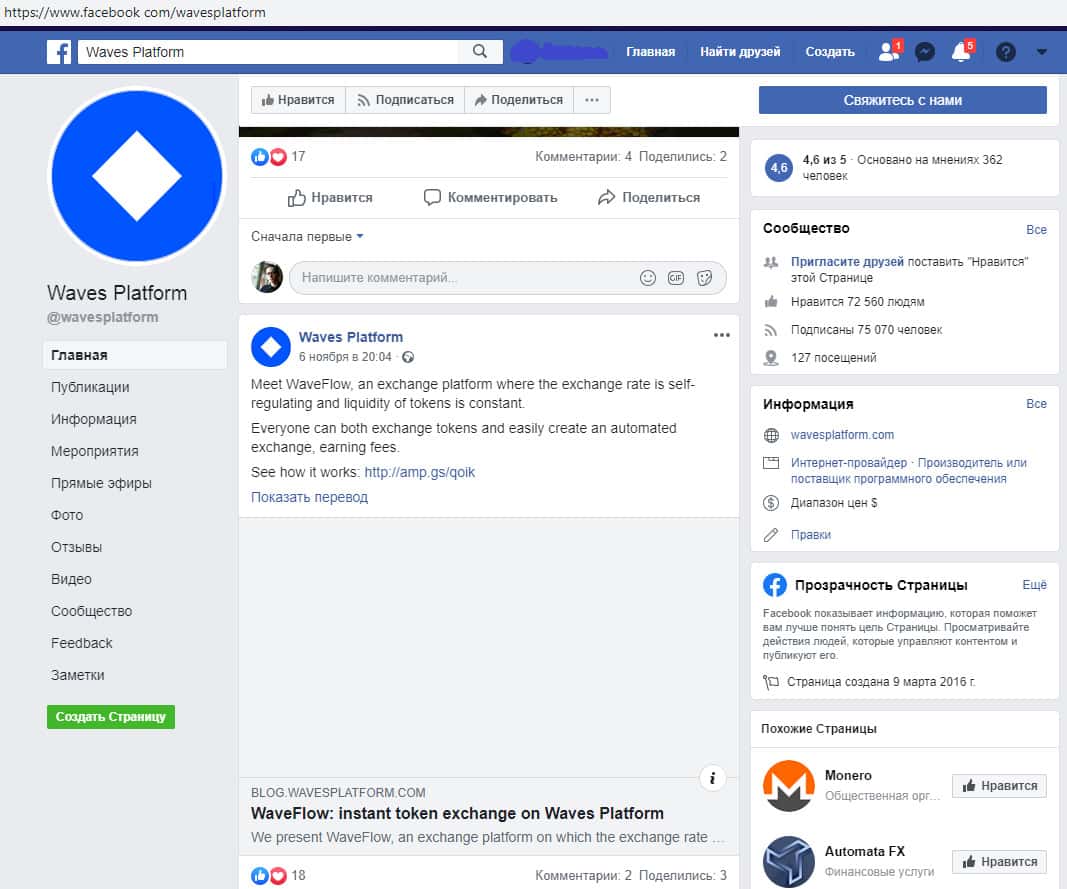Click the link info icon on WaveFlow preview

[712, 777]
